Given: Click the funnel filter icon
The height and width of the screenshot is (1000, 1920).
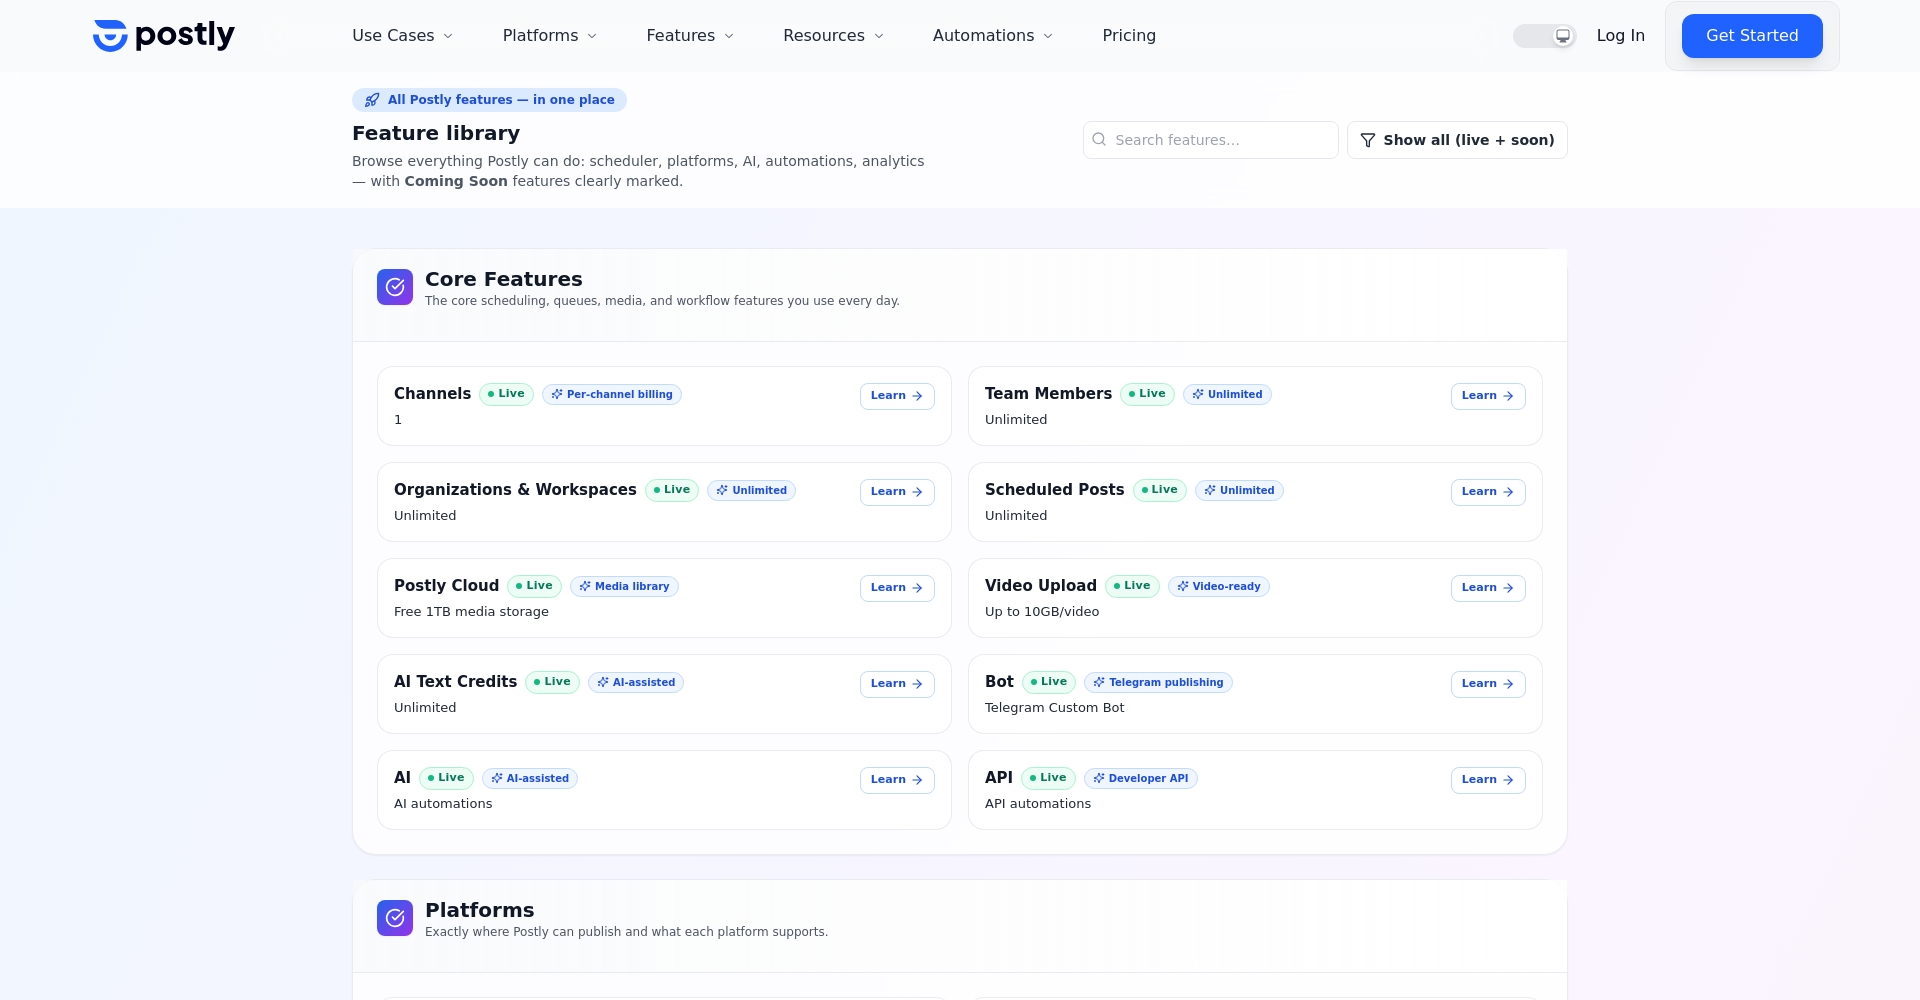Looking at the screenshot, I should click(x=1368, y=140).
